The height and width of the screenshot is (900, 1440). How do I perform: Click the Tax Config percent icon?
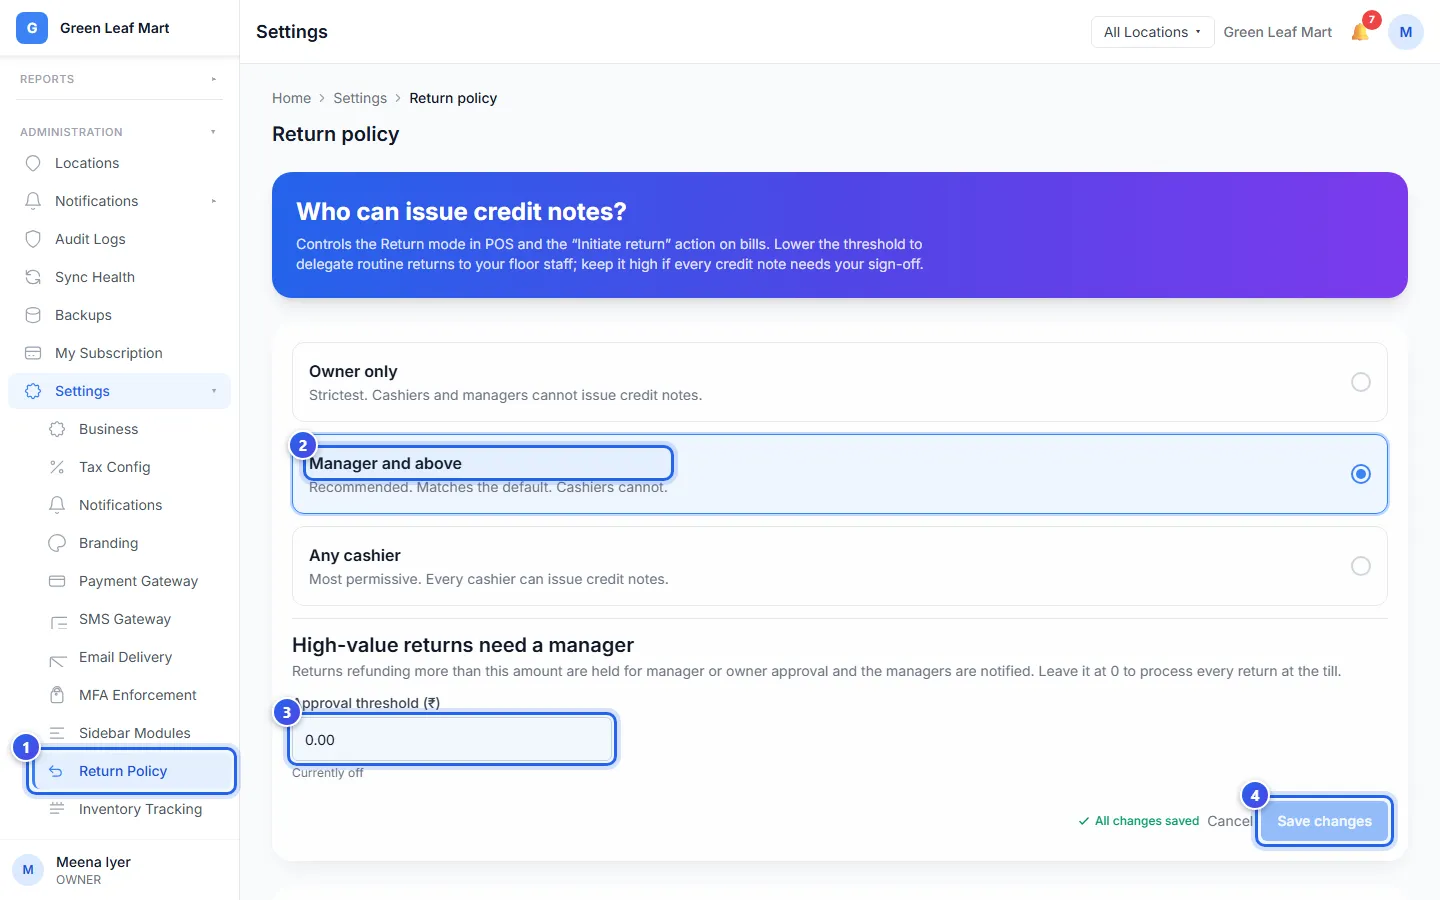(57, 467)
